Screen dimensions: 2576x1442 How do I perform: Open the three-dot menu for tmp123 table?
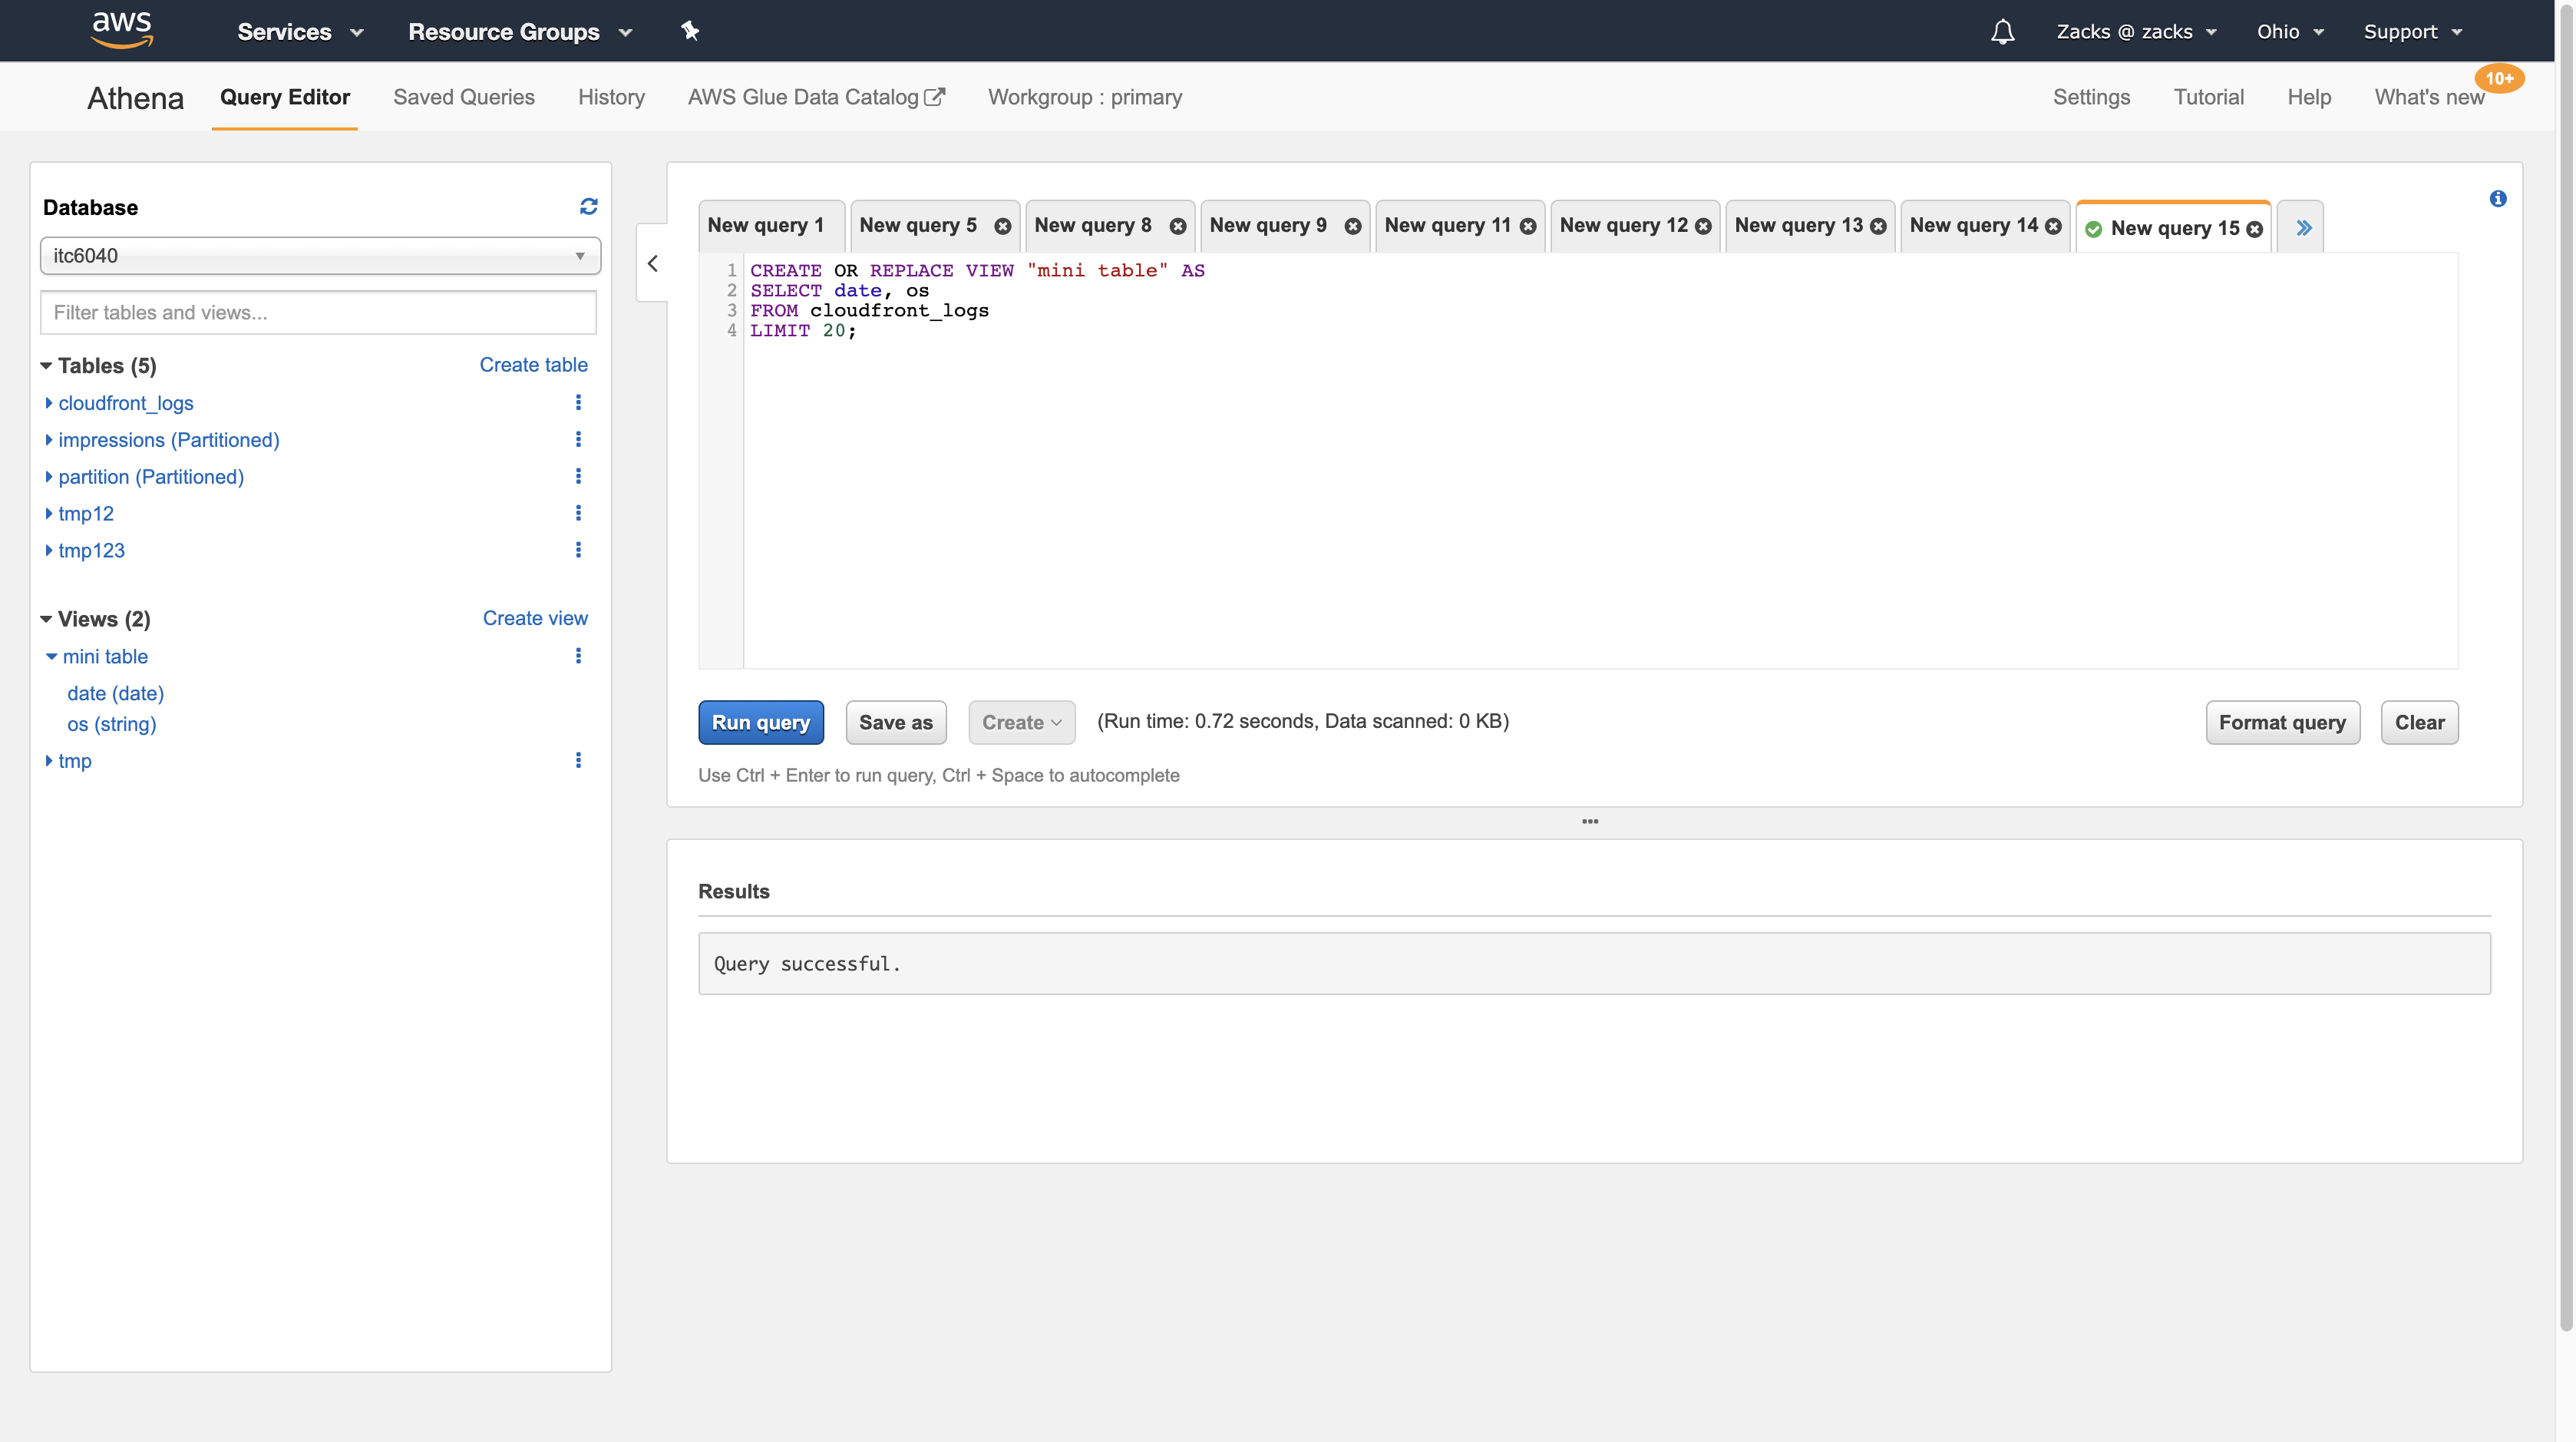pyautogui.click(x=578, y=550)
